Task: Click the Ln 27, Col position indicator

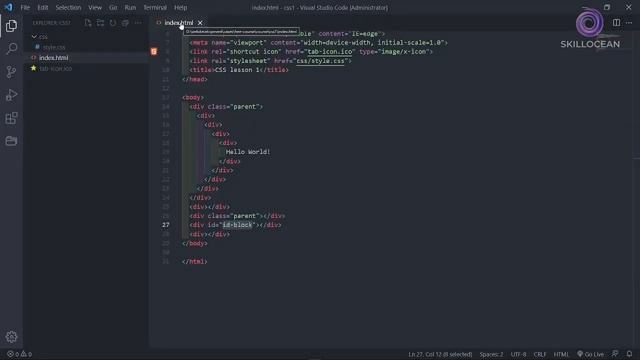Action: pyautogui.click(x=440, y=354)
